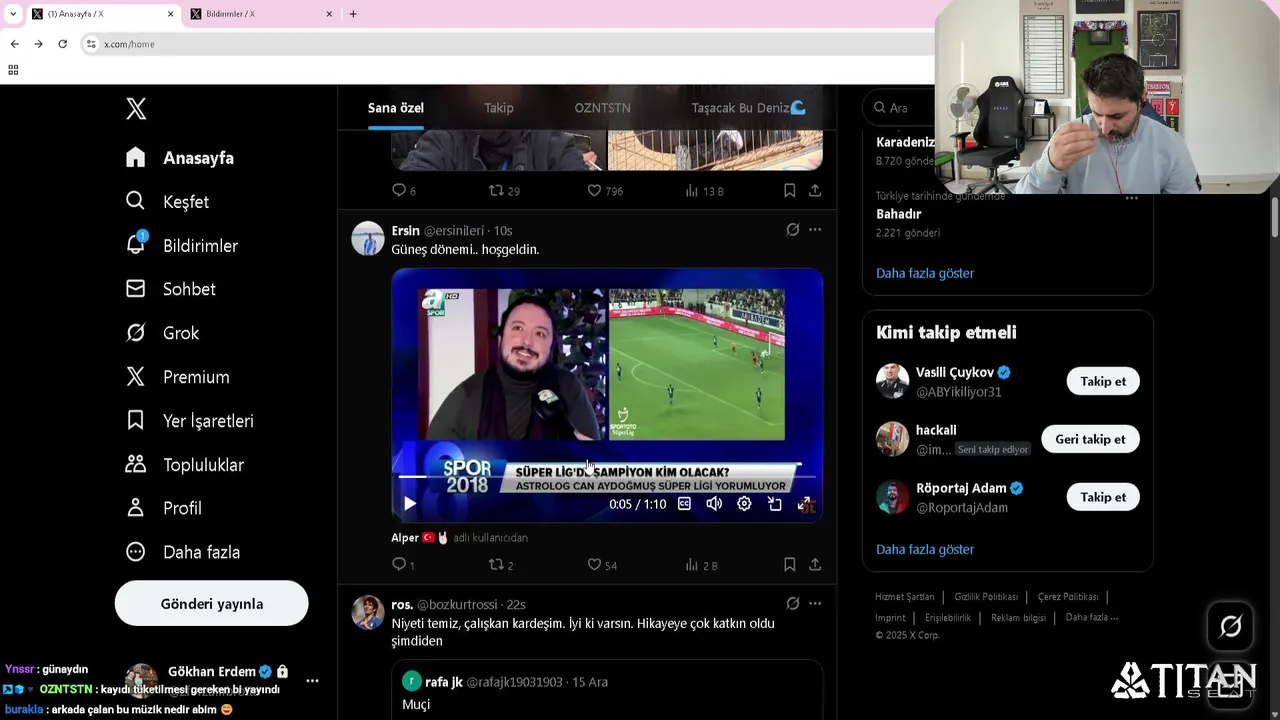Follow Röportaj Adam
Screen dimensions: 1280x720
(x=1103, y=497)
